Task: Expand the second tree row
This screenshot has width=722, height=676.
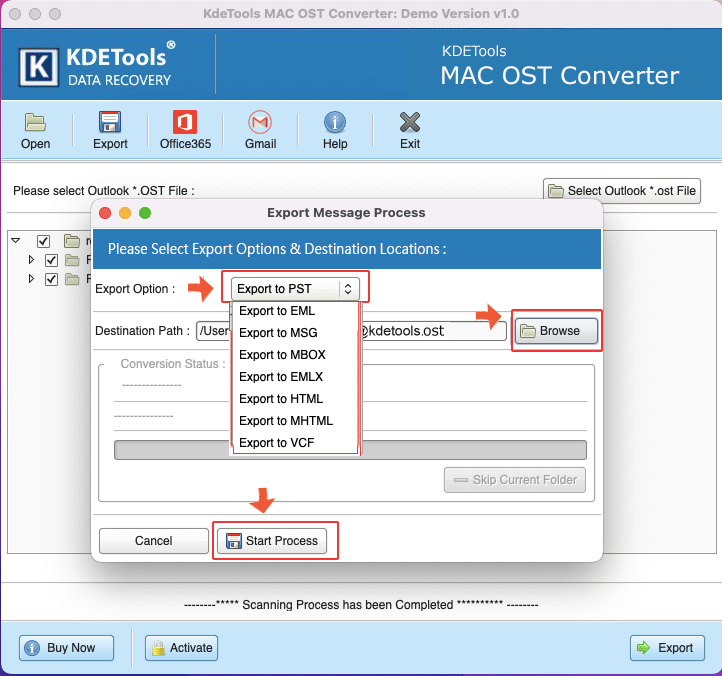Action: pos(31,260)
